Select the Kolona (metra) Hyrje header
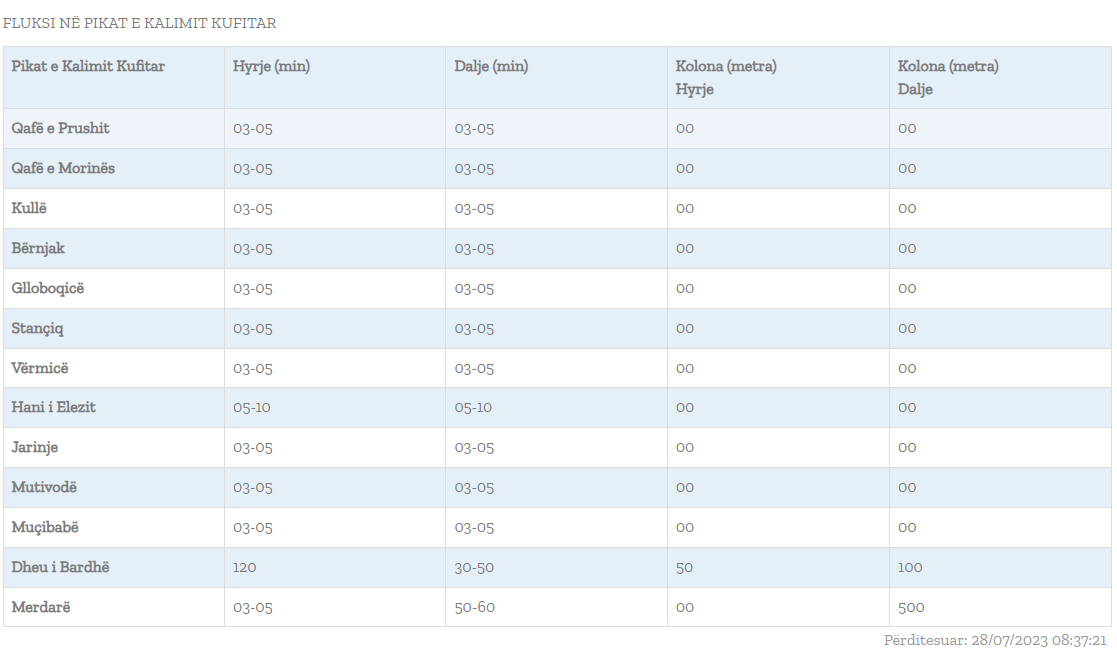The height and width of the screenshot is (655, 1117). coord(726,78)
